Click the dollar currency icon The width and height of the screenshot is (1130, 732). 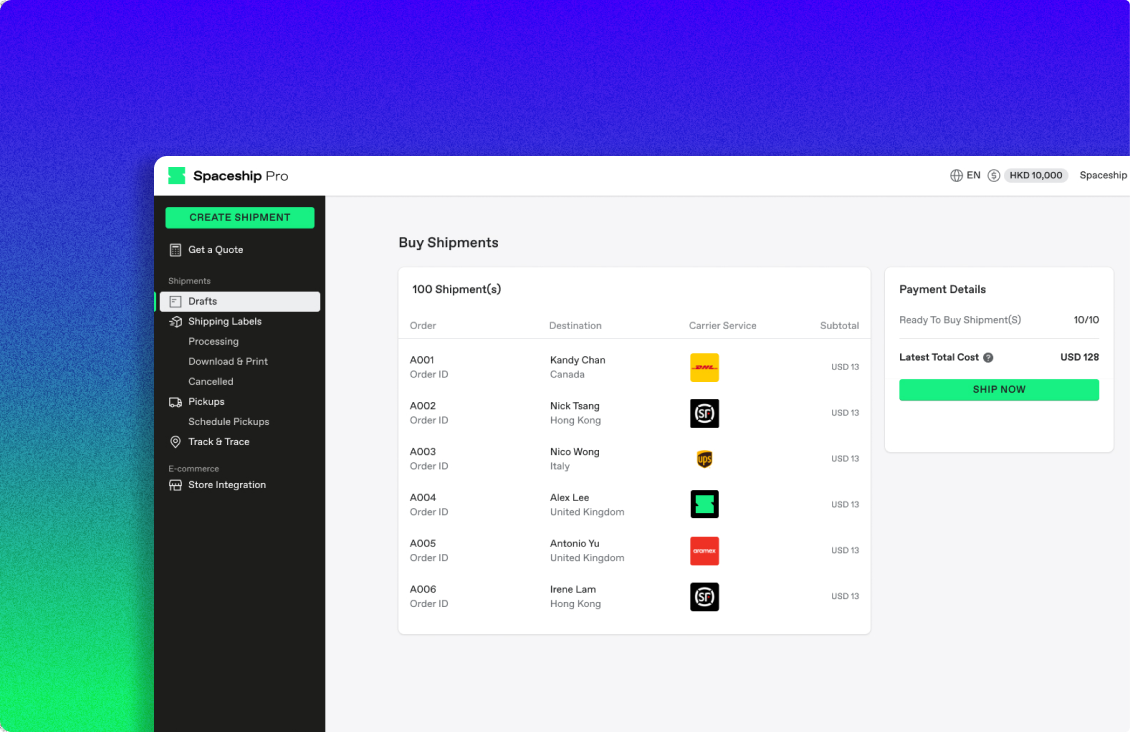[x=993, y=176]
